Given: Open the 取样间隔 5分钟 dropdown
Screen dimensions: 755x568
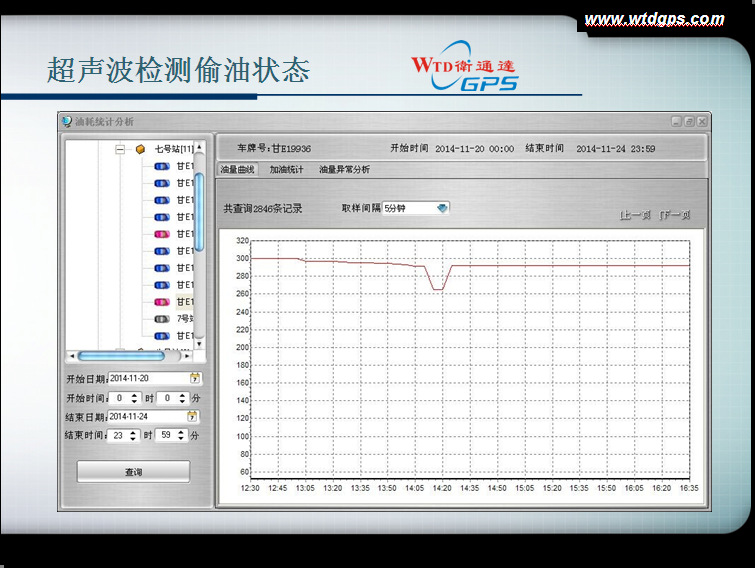Looking at the screenshot, I should pos(442,208).
